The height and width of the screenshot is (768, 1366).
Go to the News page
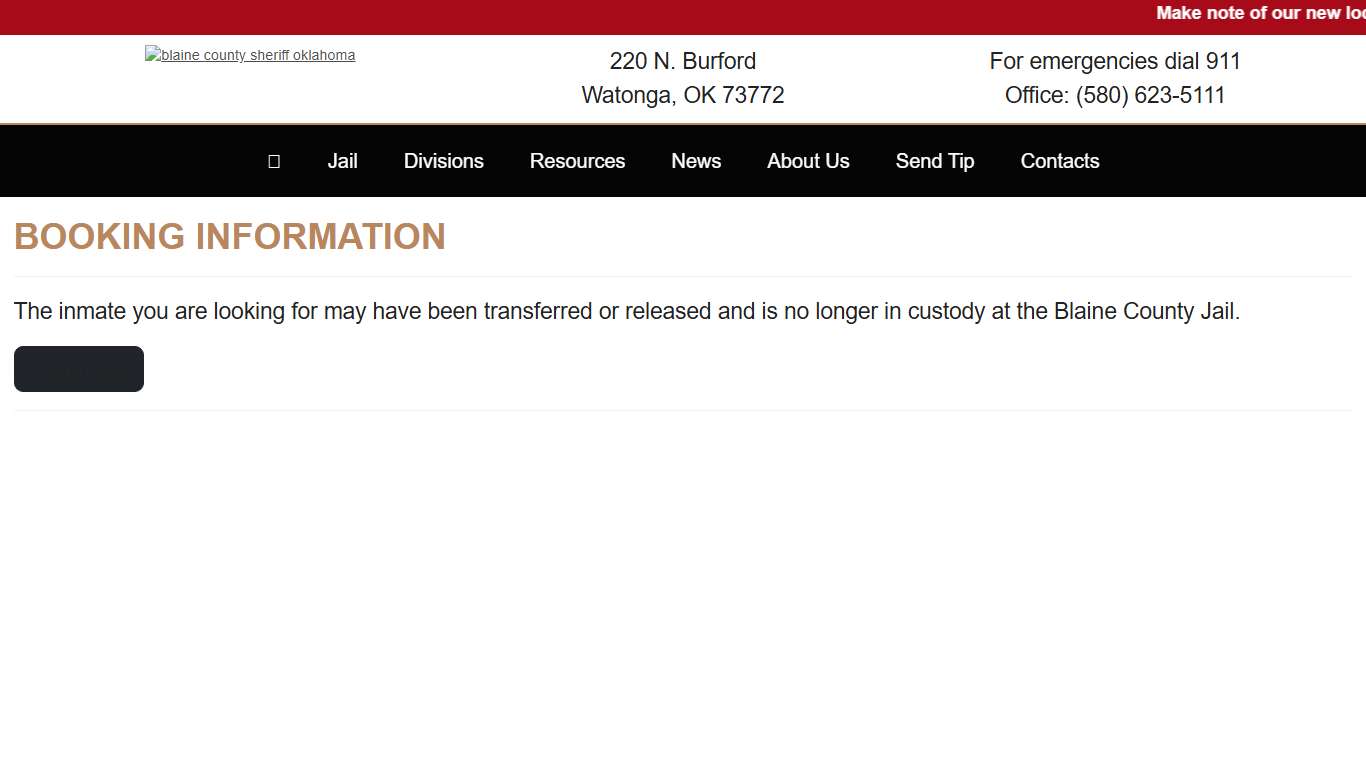[696, 161]
